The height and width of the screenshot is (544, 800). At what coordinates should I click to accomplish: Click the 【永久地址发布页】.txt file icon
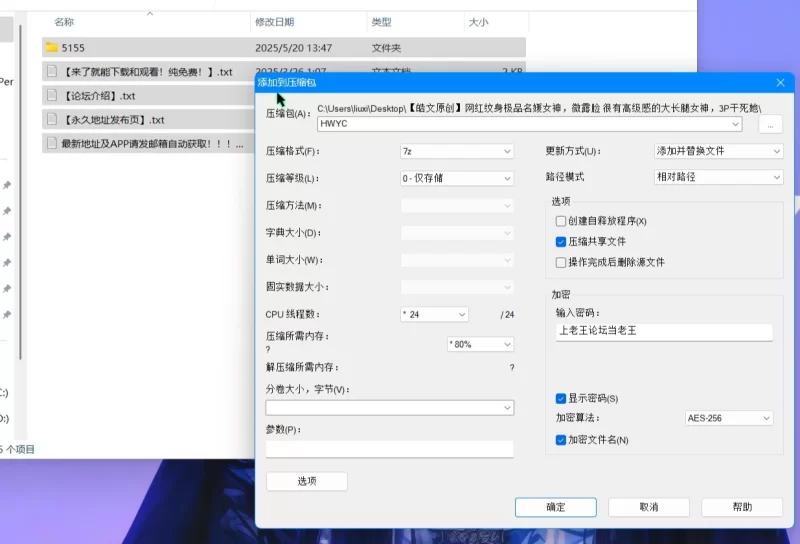[51, 119]
